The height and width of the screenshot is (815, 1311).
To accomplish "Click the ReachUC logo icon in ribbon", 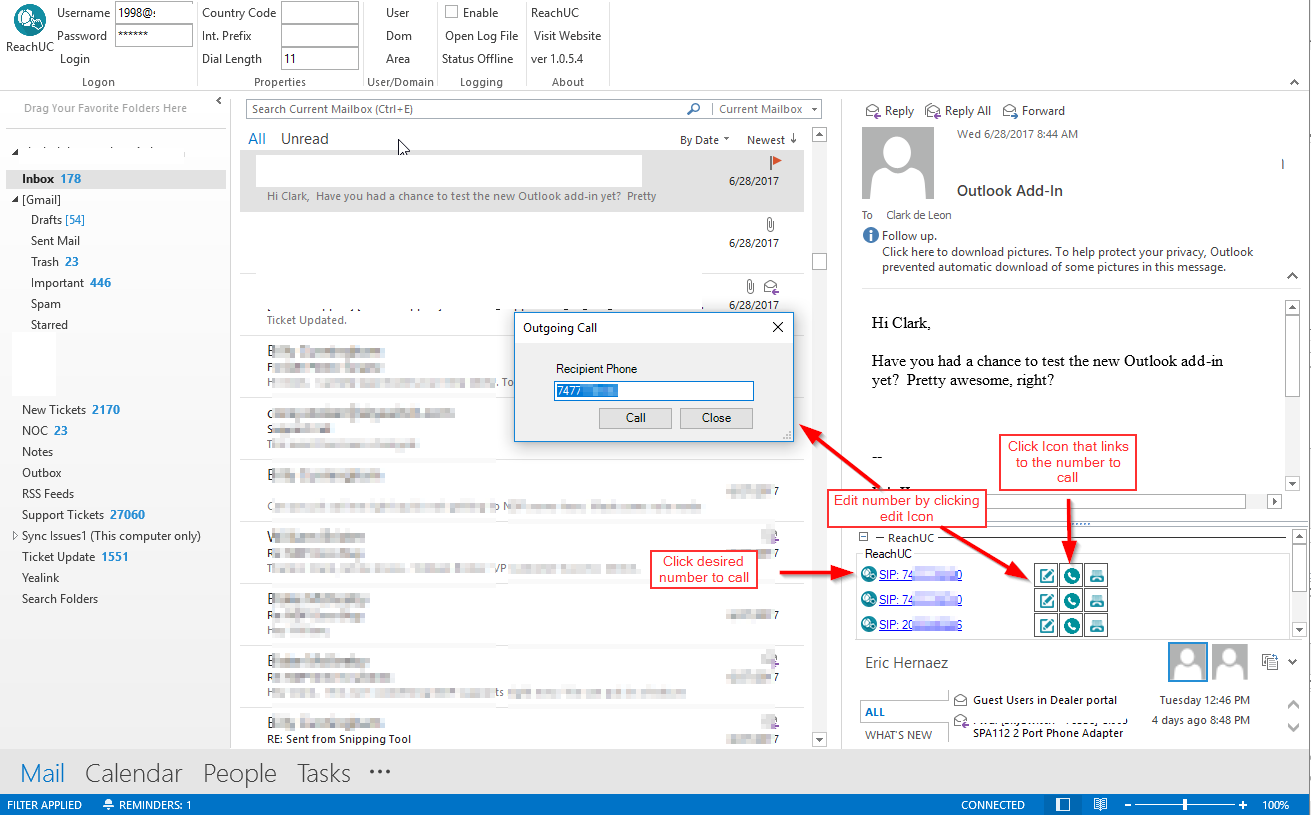I will click(x=30, y=21).
